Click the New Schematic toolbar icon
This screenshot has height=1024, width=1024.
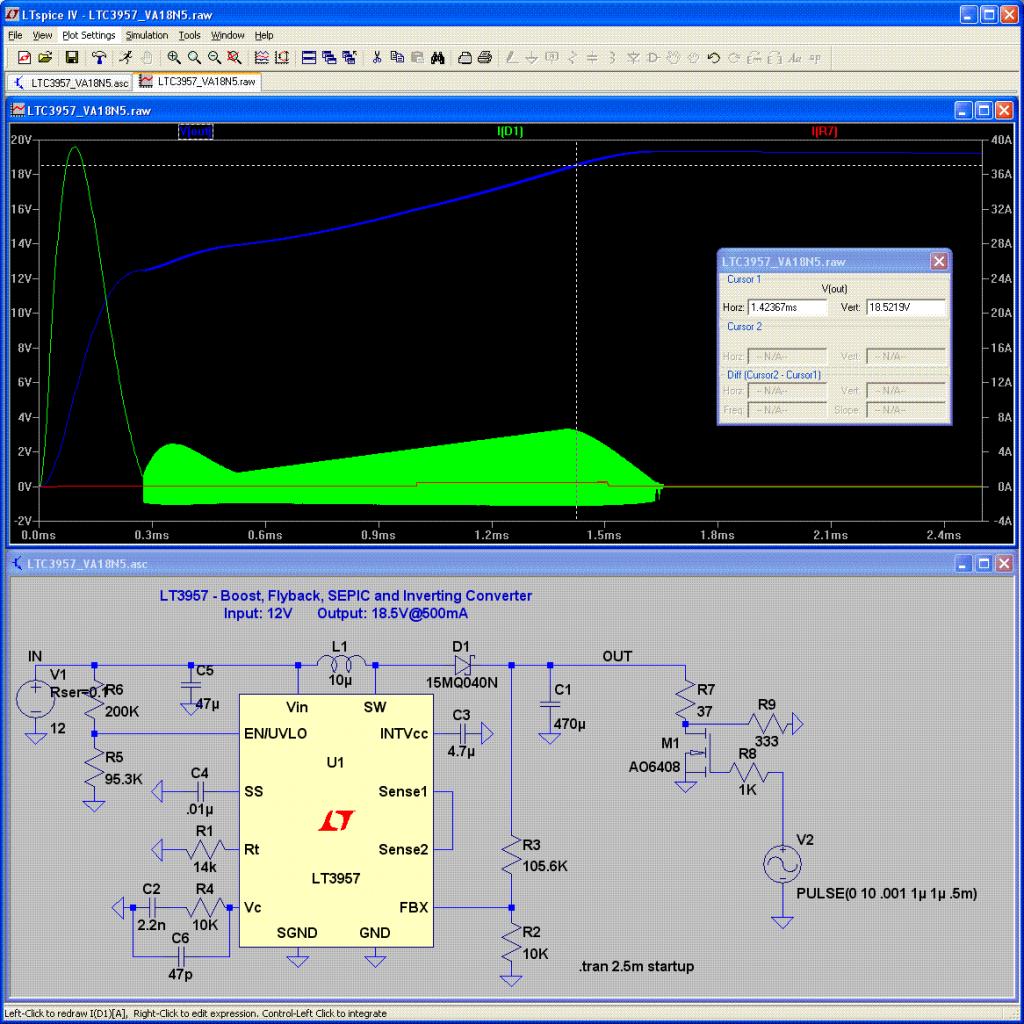(24, 57)
